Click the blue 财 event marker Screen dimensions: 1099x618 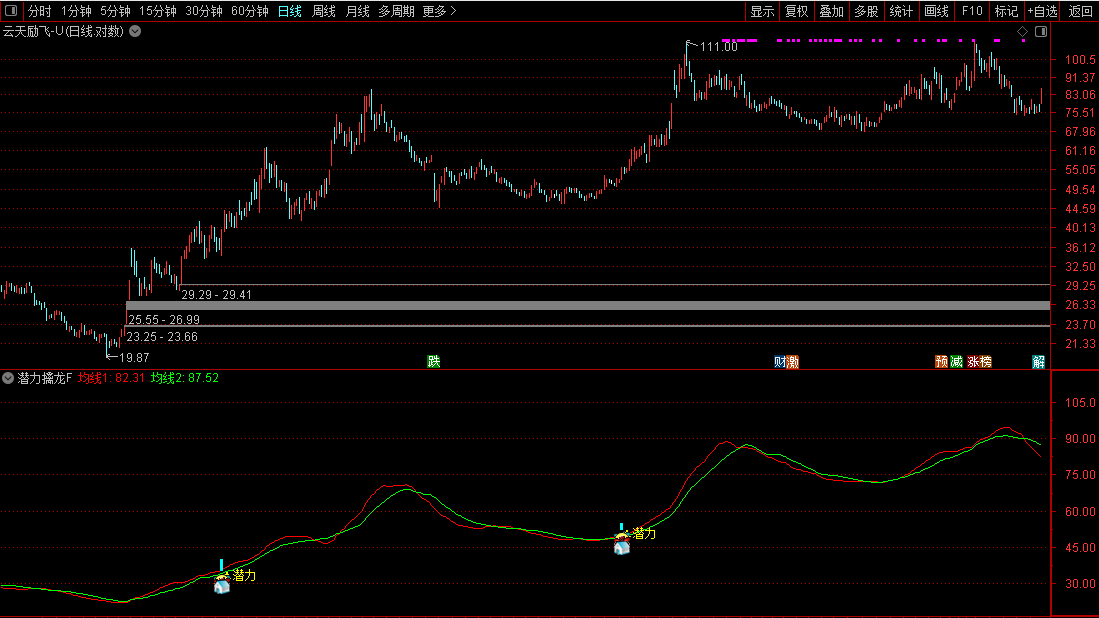pos(780,362)
